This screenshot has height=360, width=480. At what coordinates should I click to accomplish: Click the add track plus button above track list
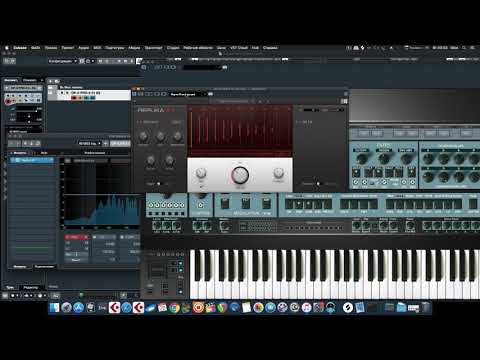50,81
